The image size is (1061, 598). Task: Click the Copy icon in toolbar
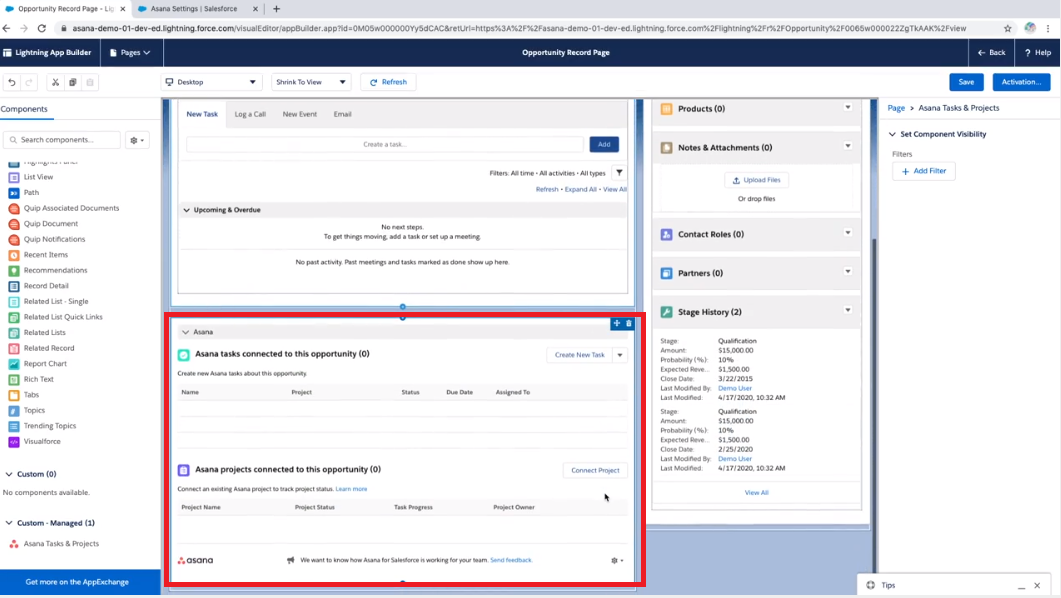click(72, 82)
